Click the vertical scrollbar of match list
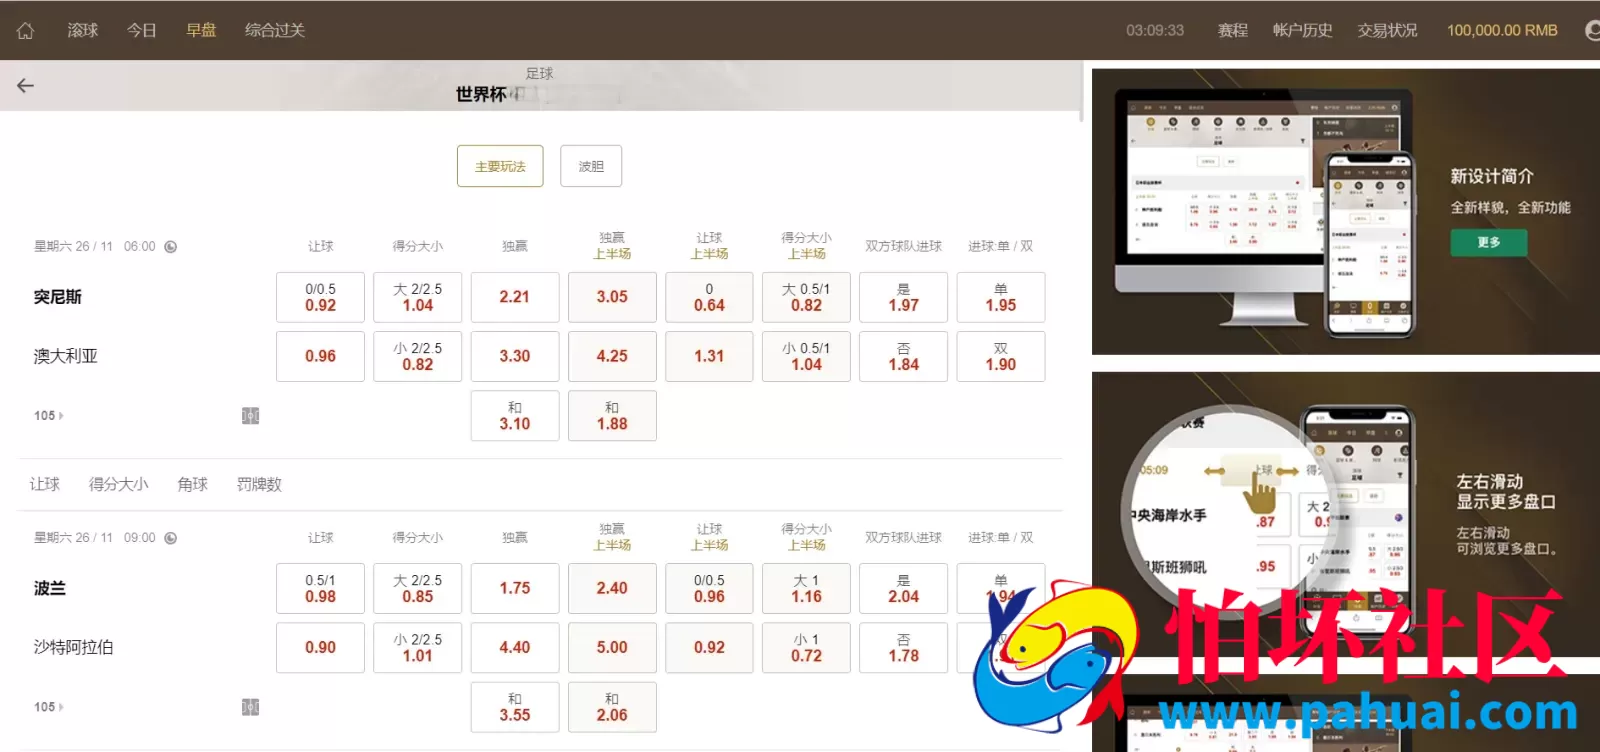Viewport: 1600px width, 752px height. click(x=1081, y=91)
